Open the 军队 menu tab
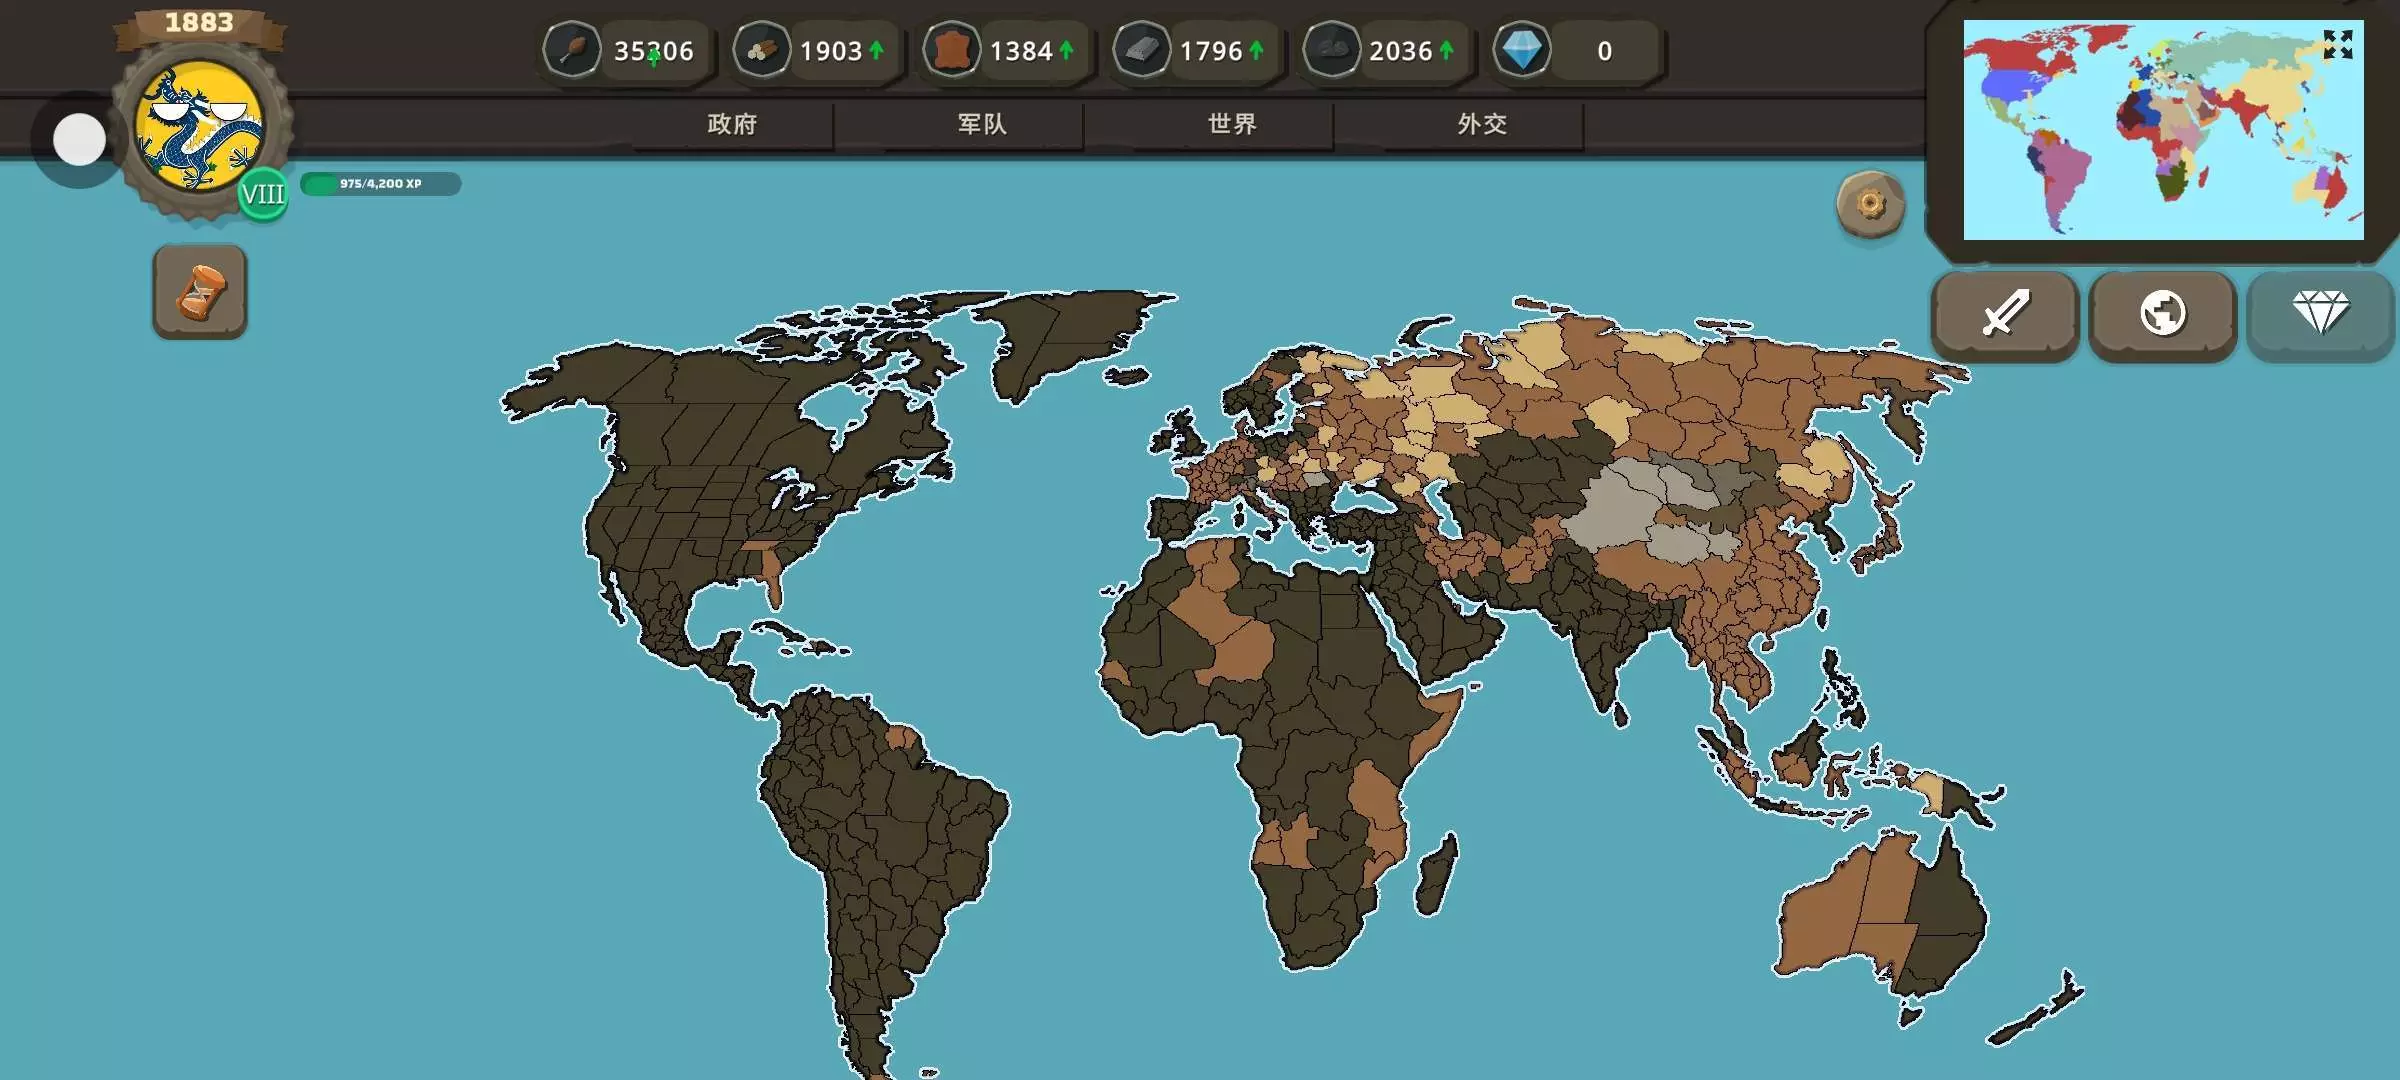Image resolution: width=2400 pixels, height=1080 pixels. coord(982,124)
